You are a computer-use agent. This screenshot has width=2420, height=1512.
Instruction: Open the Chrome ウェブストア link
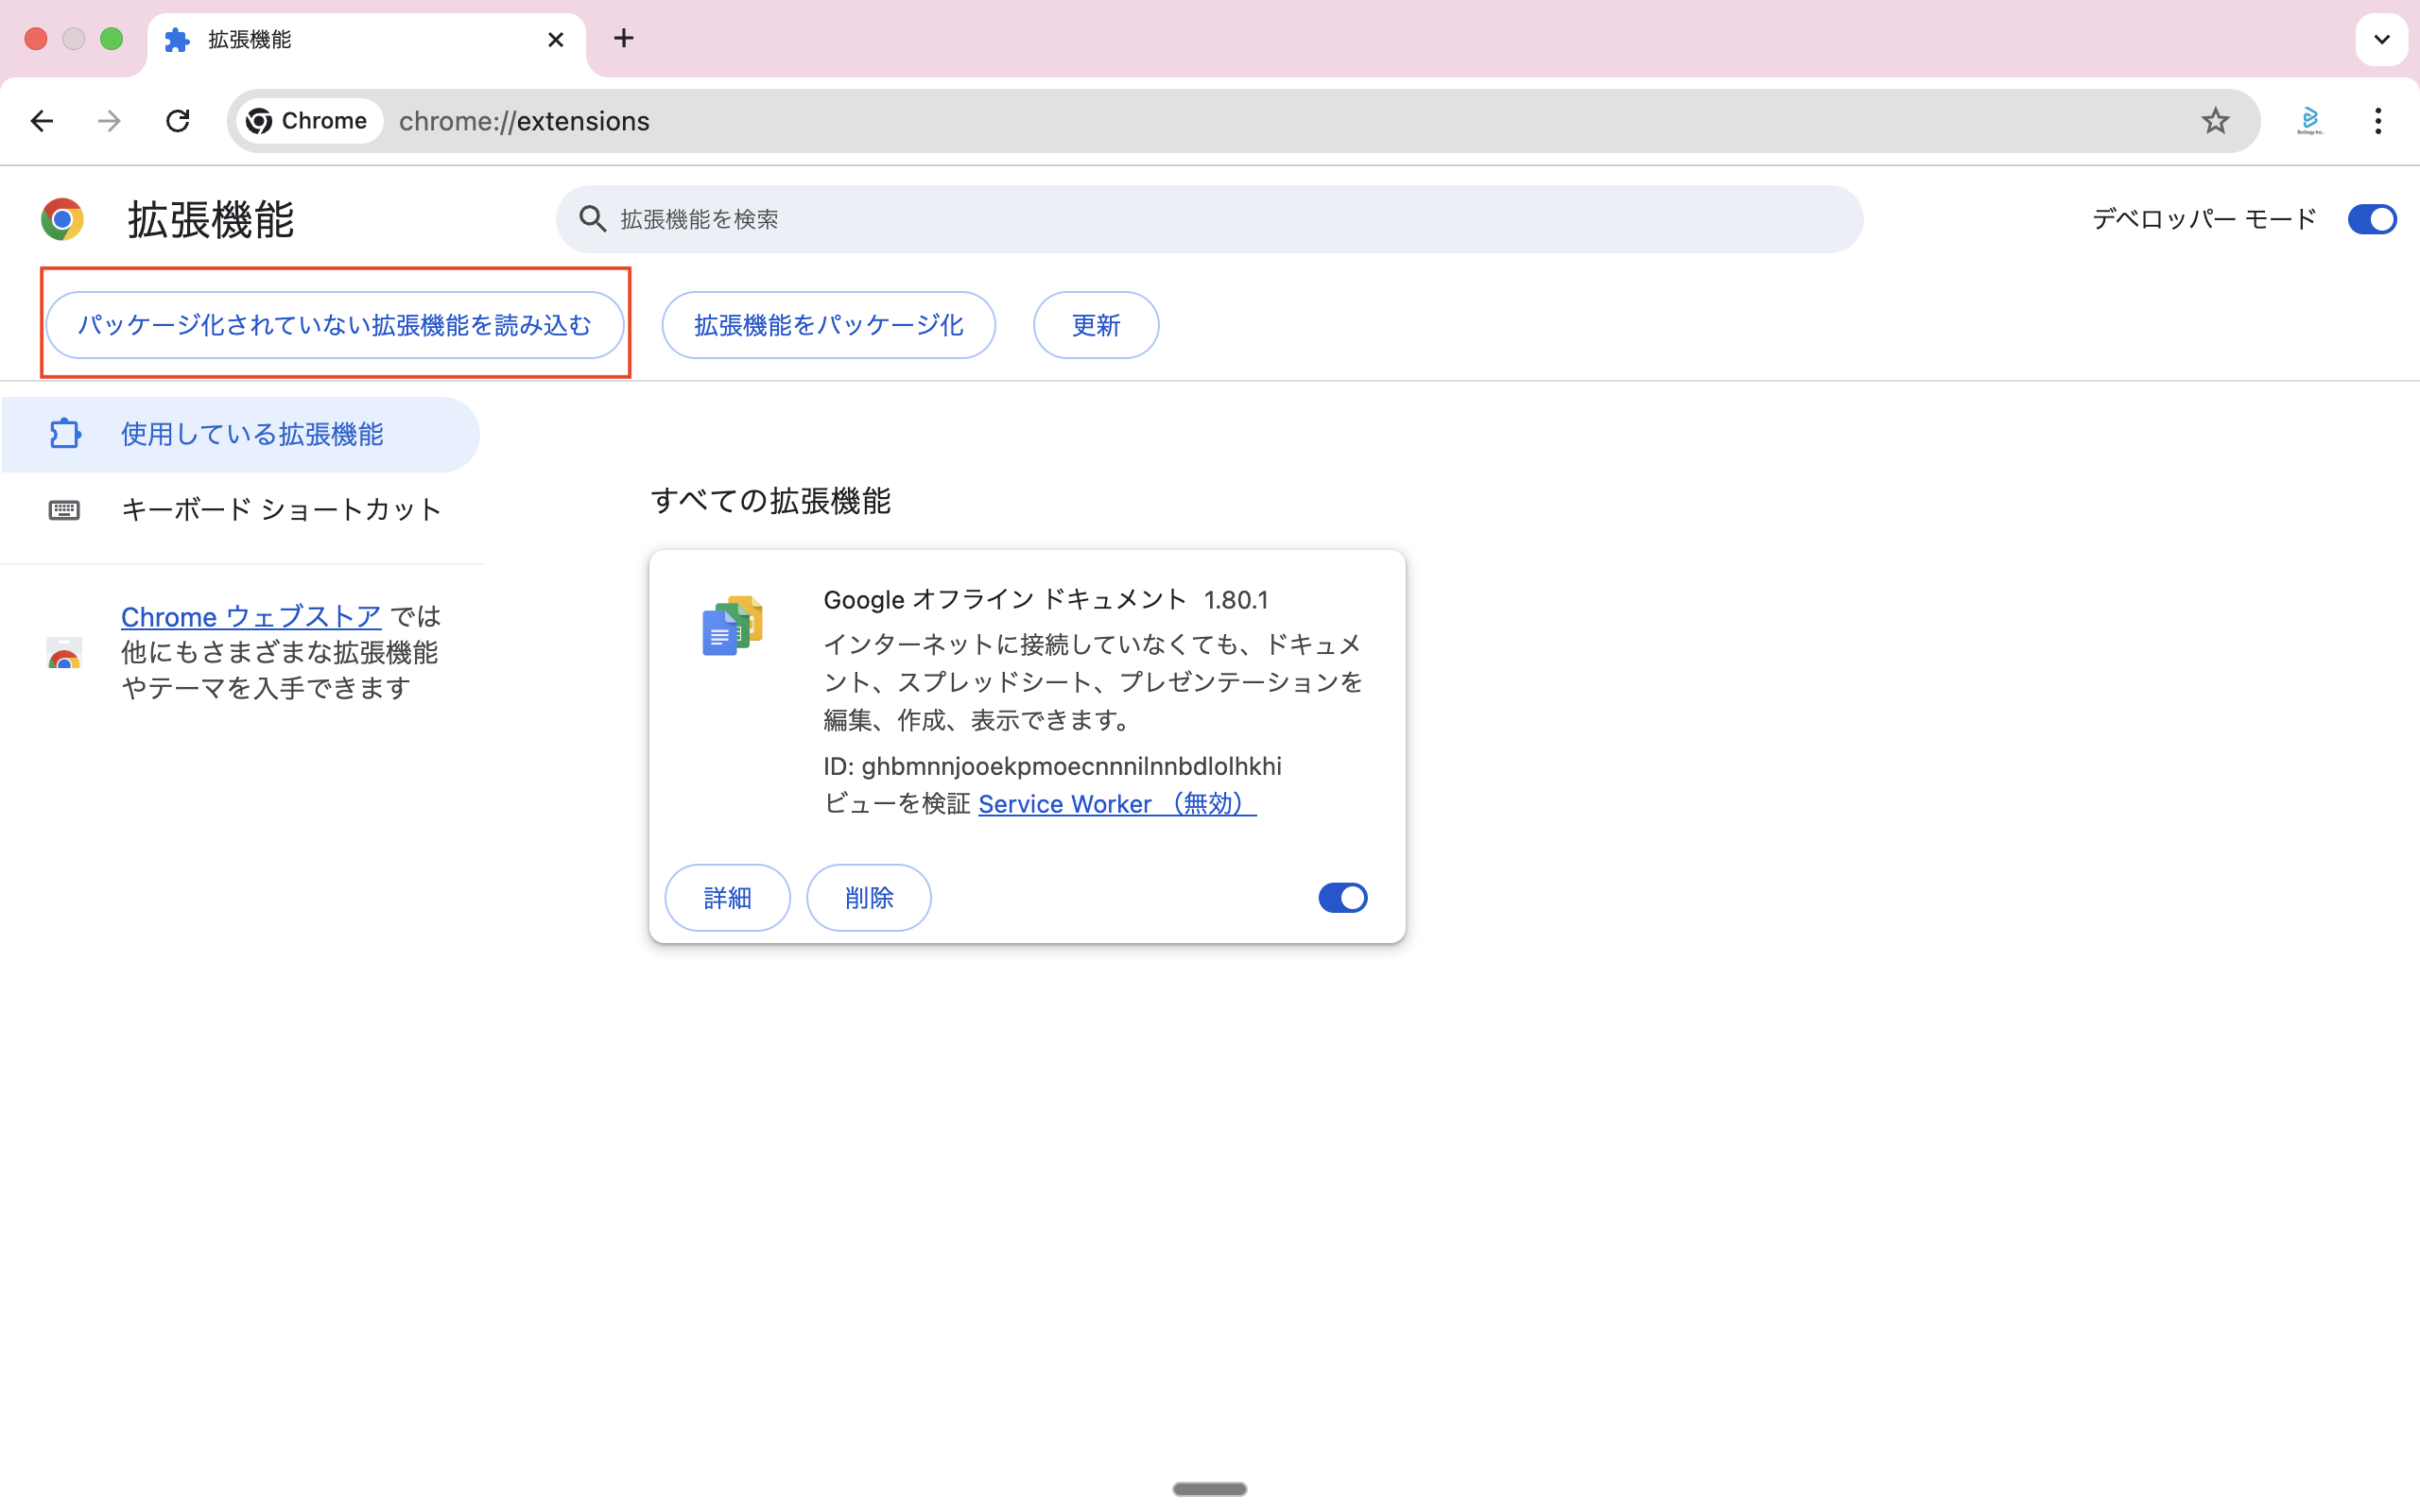pos(251,616)
